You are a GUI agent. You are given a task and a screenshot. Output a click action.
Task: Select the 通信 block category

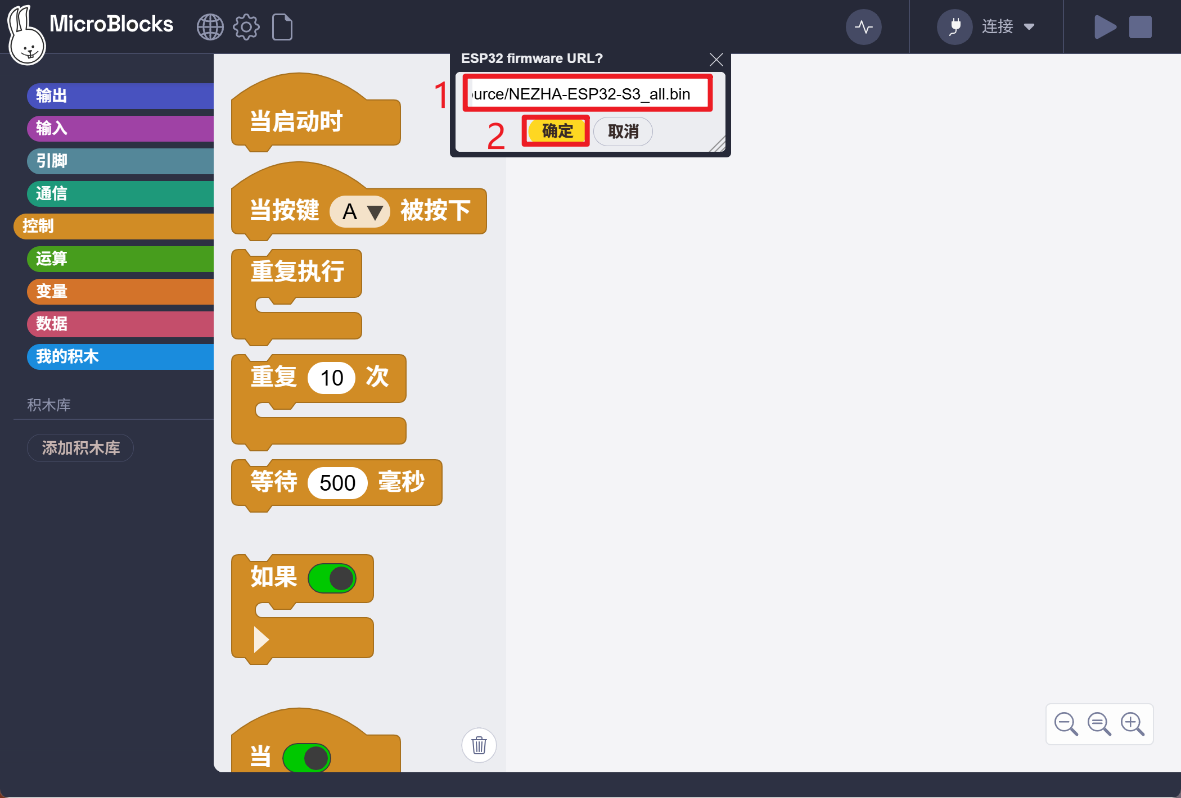pyautogui.click(x=121, y=194)
